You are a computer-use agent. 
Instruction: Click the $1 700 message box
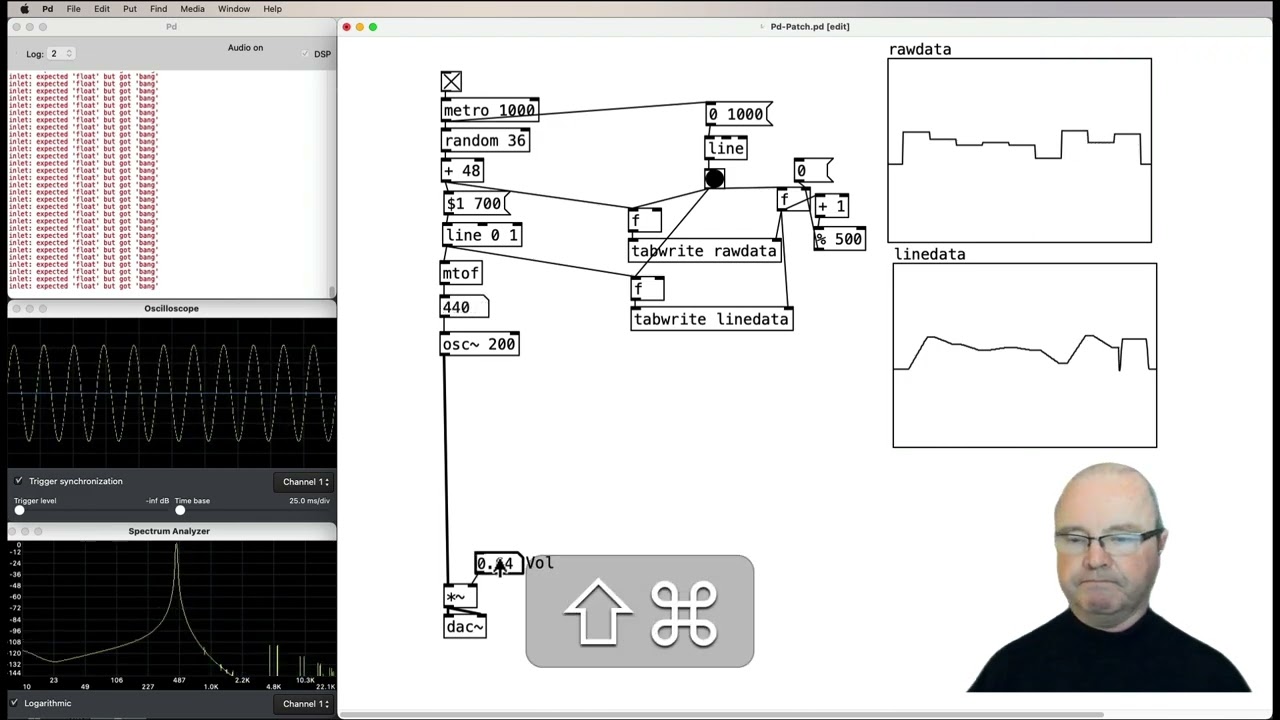(476, 204)
